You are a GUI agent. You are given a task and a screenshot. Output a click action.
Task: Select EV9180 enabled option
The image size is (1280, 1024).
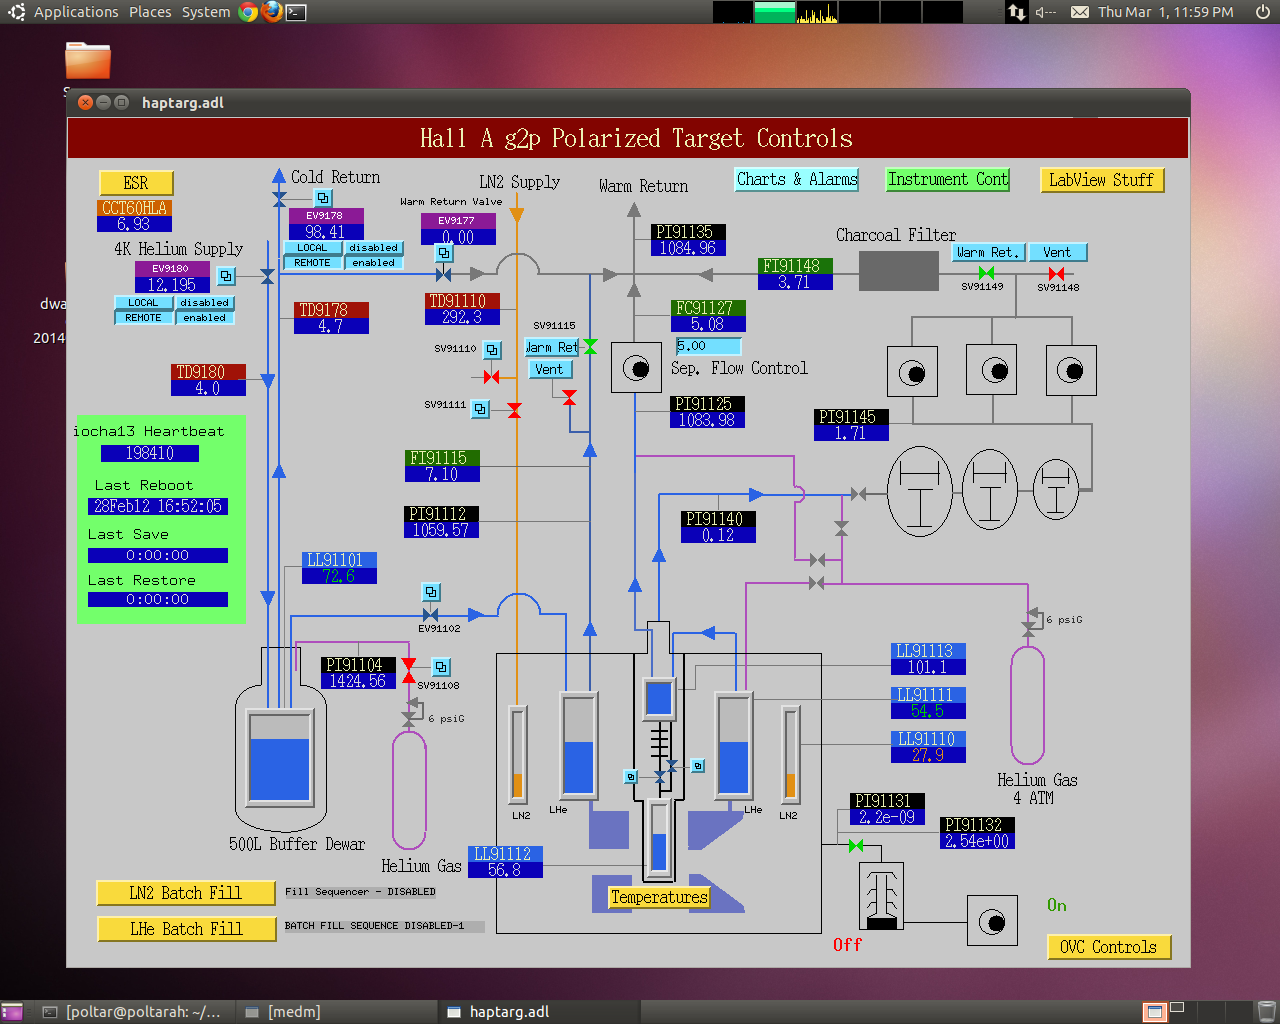pos(205,318)
